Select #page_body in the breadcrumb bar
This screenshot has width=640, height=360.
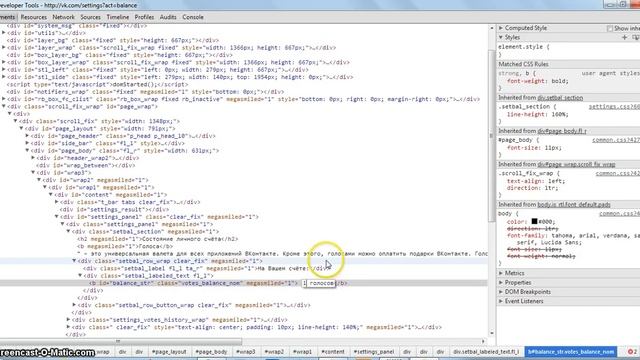(211, 351)
